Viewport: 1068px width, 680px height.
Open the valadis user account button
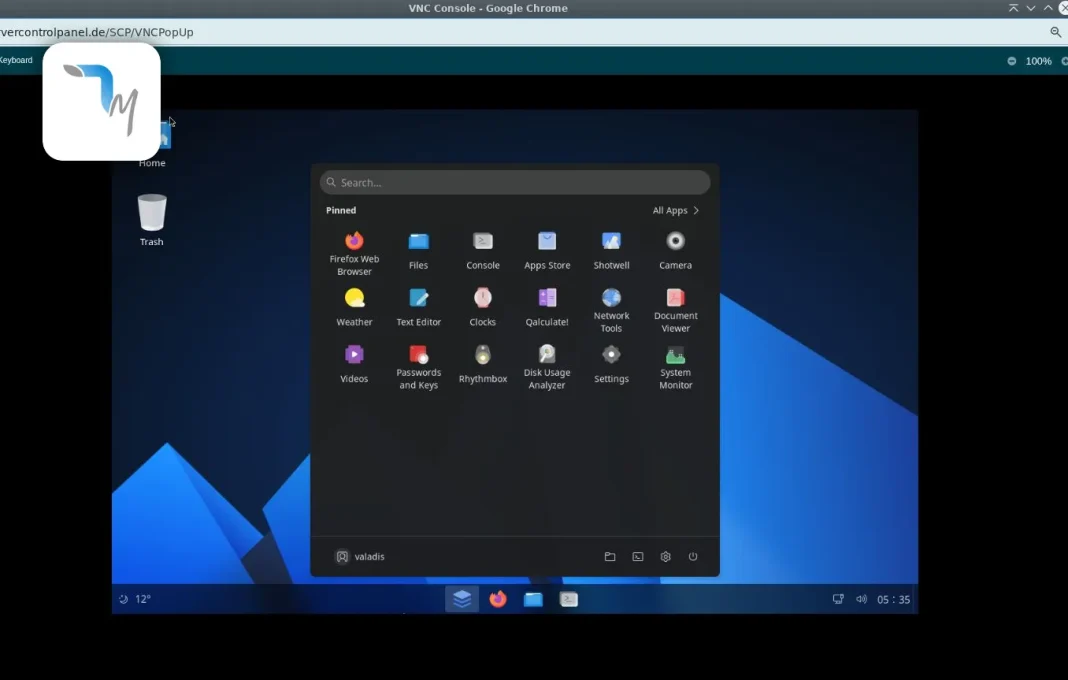[x=360, y=557]
